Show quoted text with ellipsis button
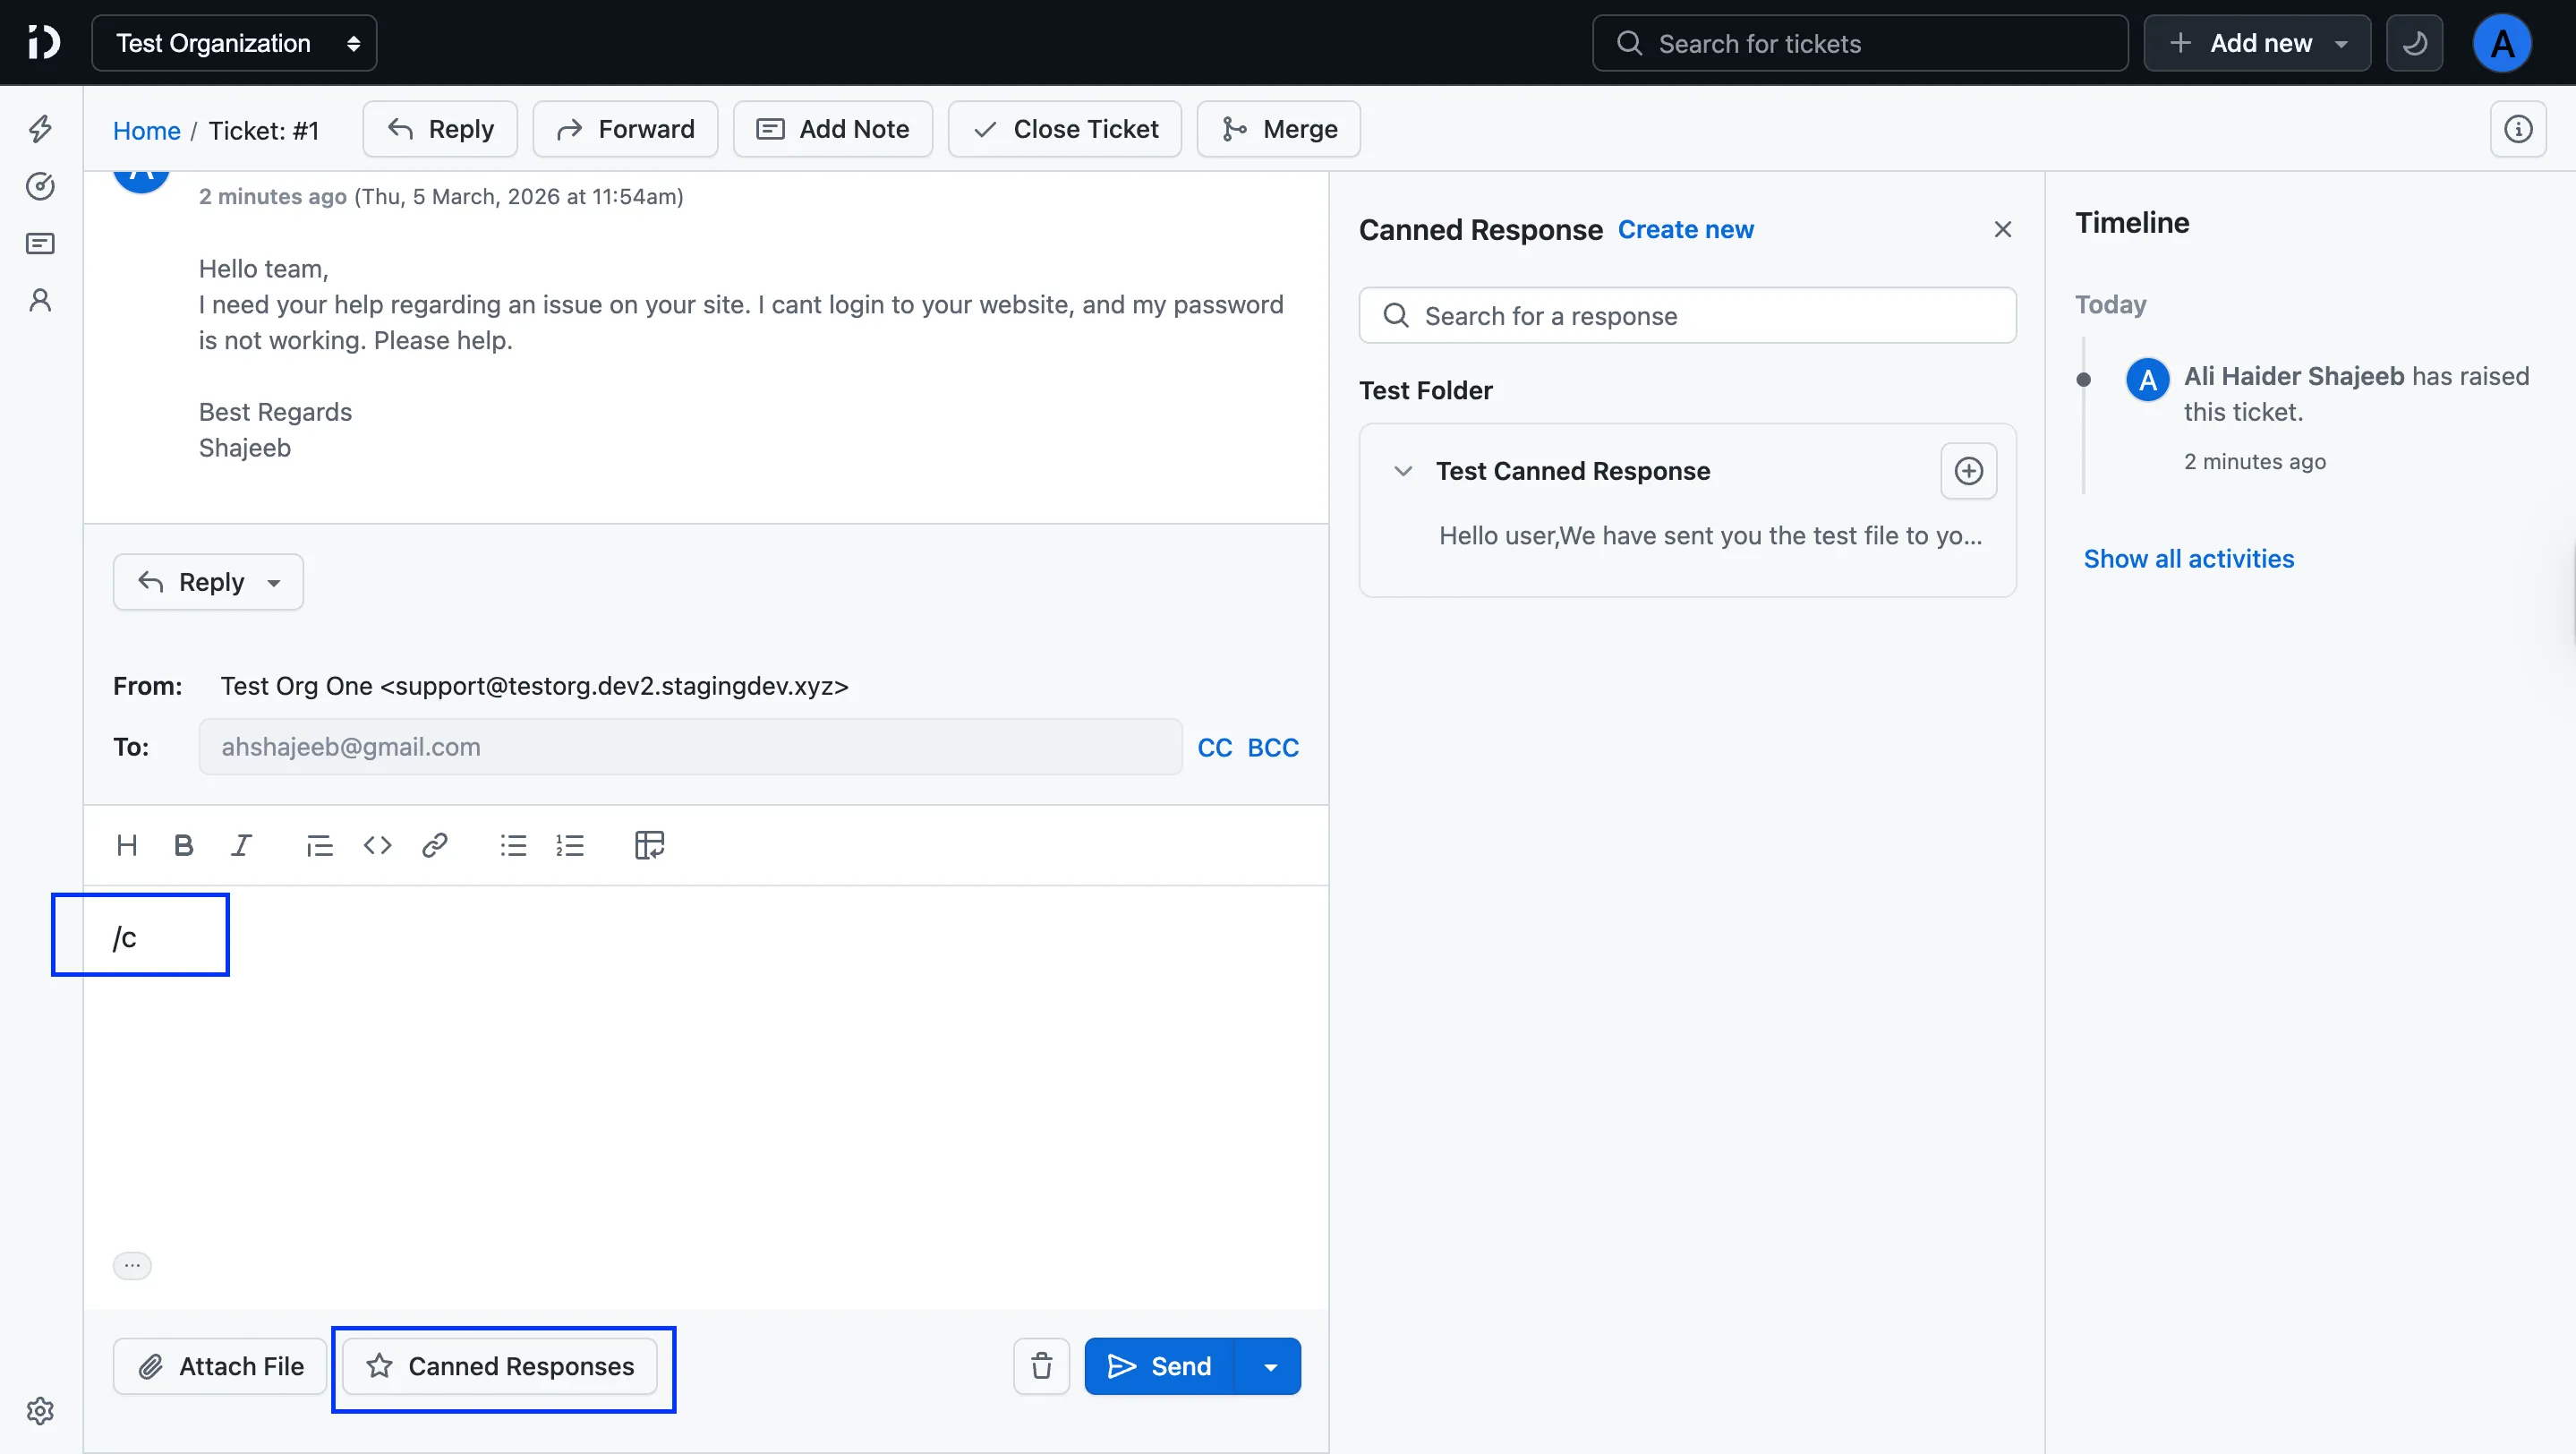 click(x=132, y=1265)
